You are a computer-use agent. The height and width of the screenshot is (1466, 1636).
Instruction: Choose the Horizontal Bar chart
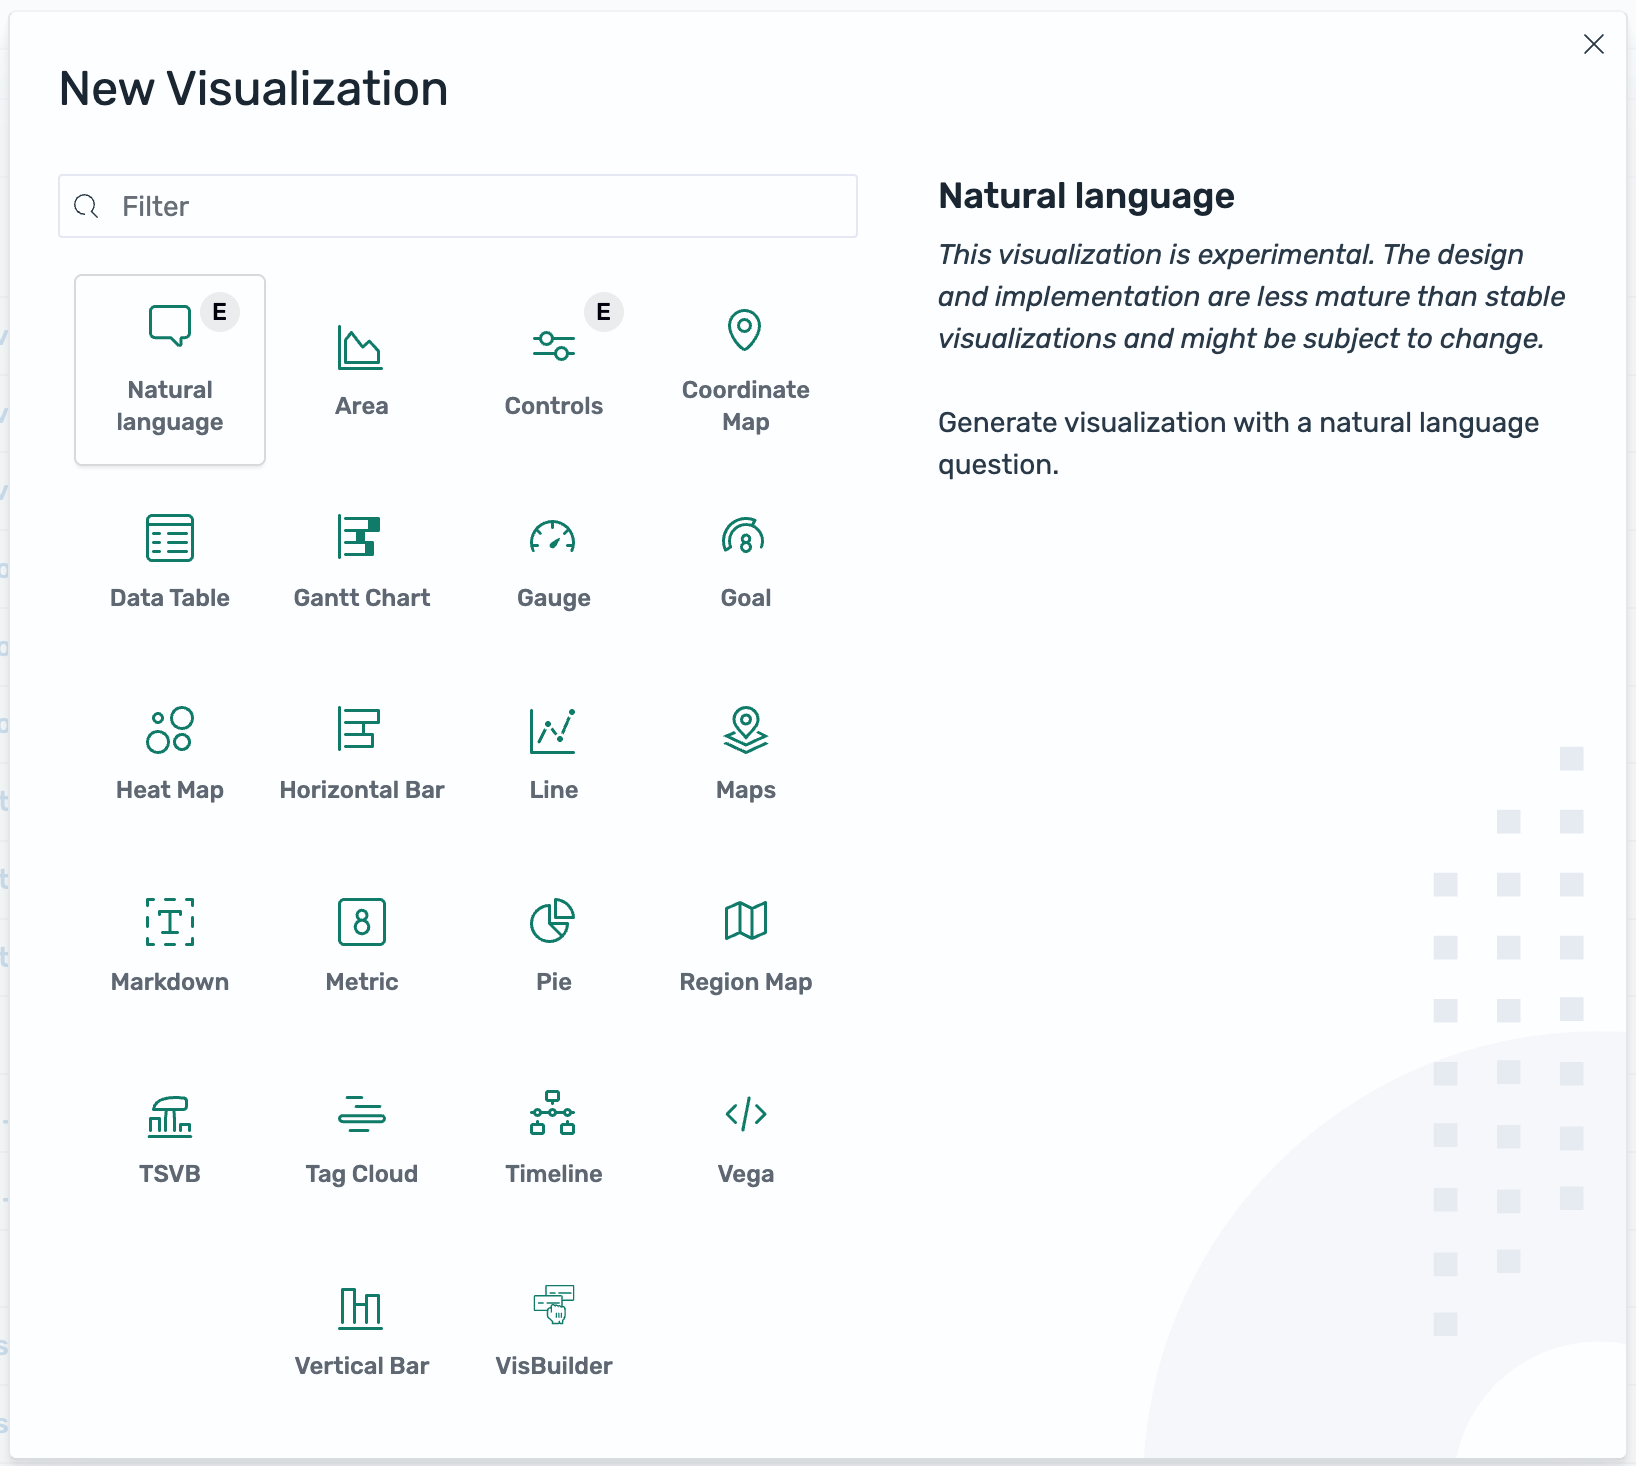pos(361,752)
